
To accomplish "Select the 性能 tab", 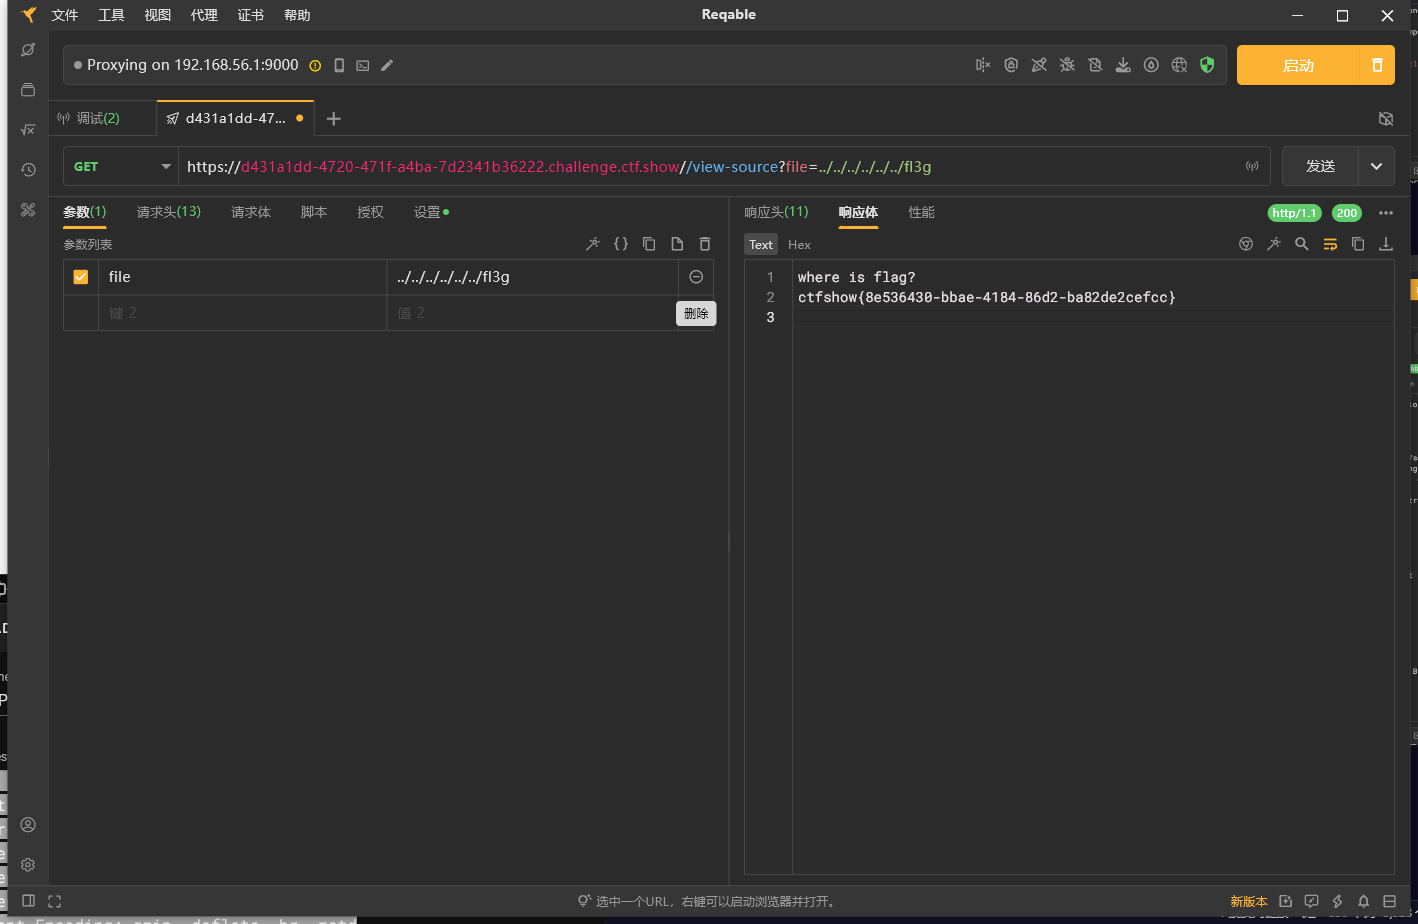I will pyautogui.click(x=921, y=212).
